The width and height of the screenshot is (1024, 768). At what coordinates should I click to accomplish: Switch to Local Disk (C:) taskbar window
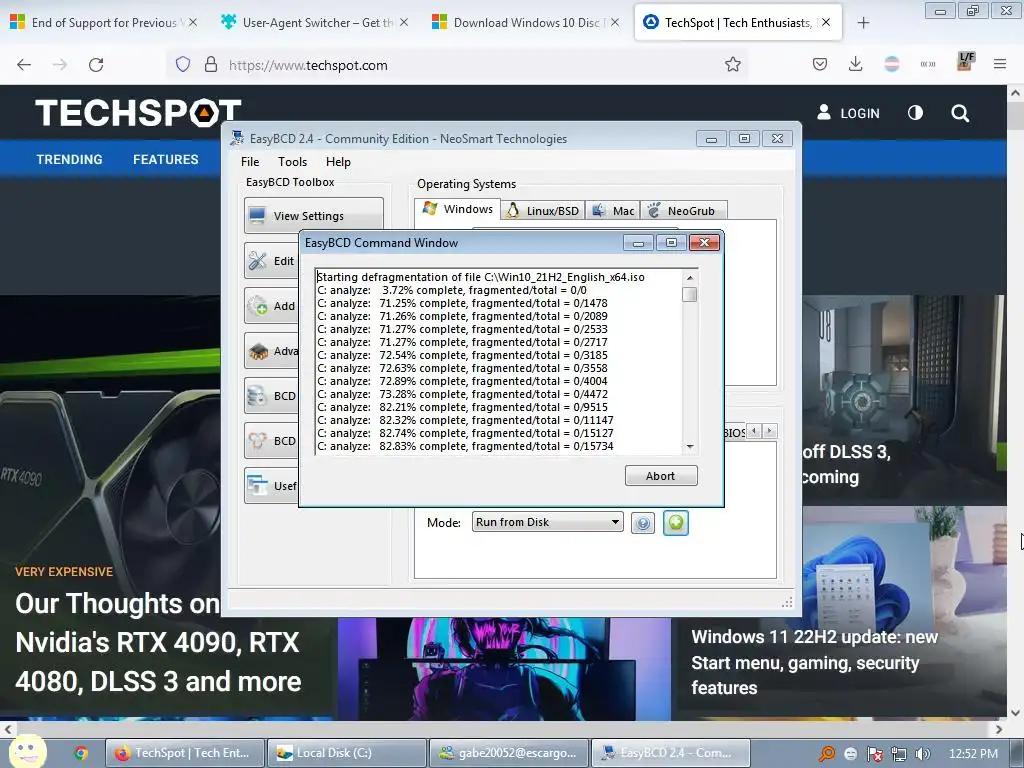[347, 753]
